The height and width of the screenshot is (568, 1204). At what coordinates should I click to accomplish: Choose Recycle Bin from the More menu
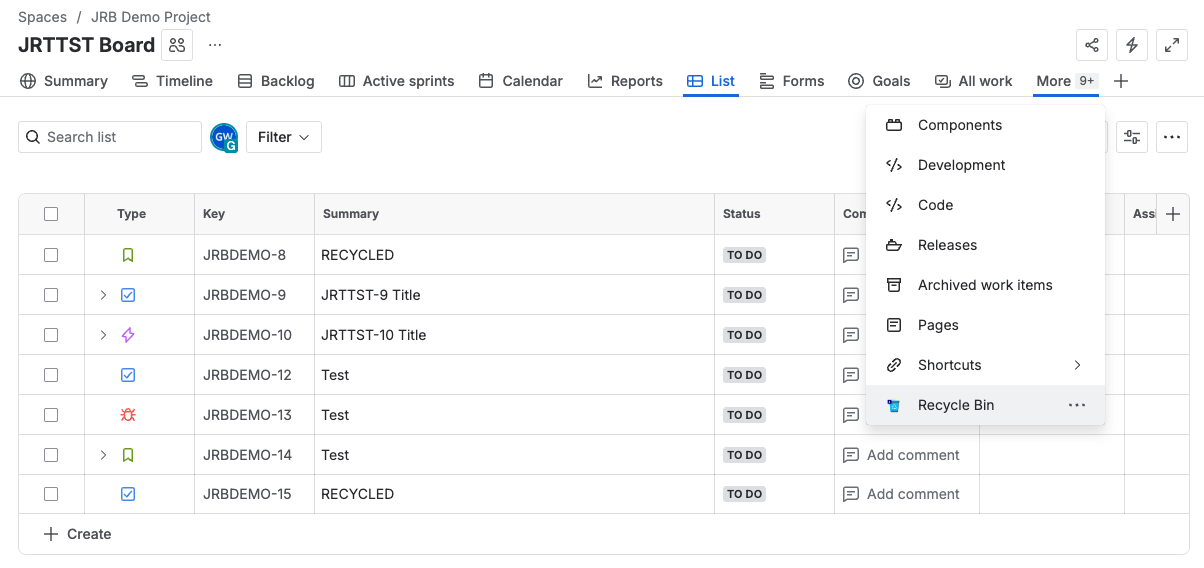point(956,405)
